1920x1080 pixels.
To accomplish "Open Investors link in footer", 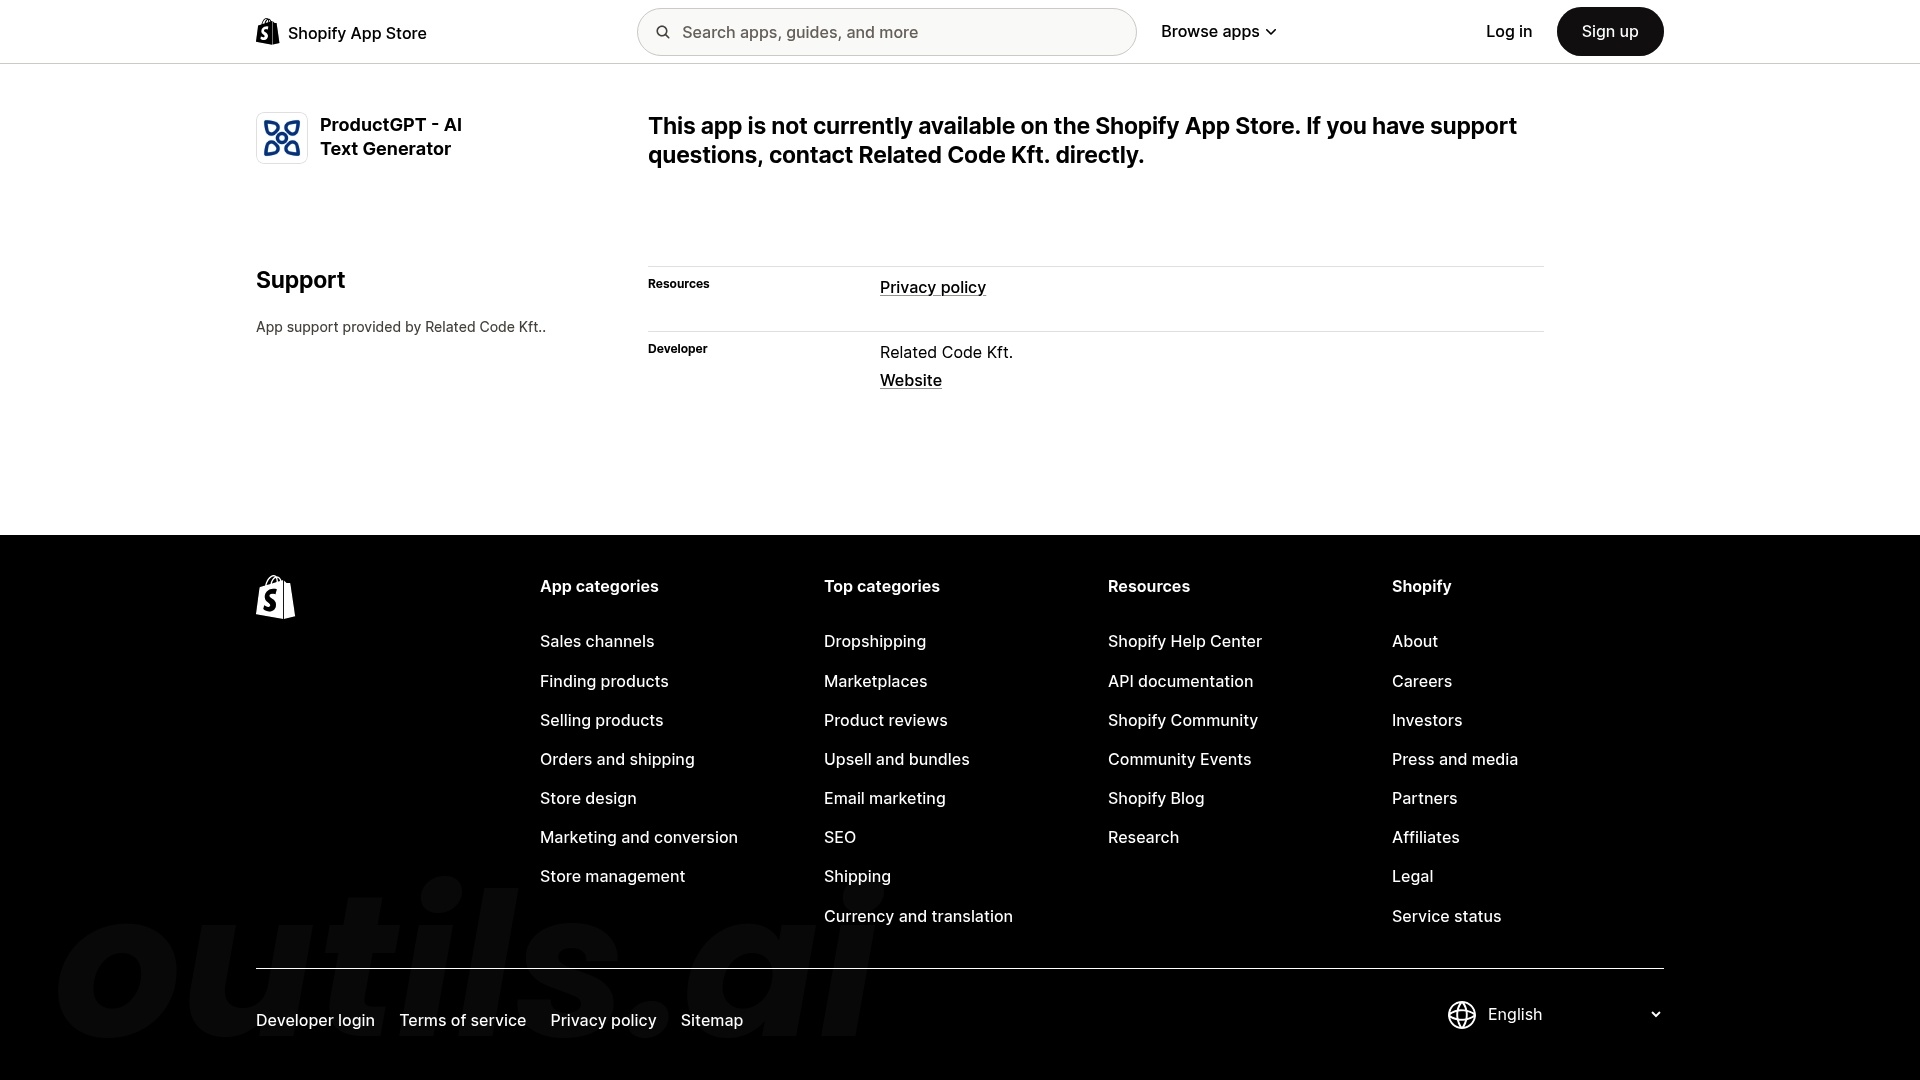I will [1427, 721].
